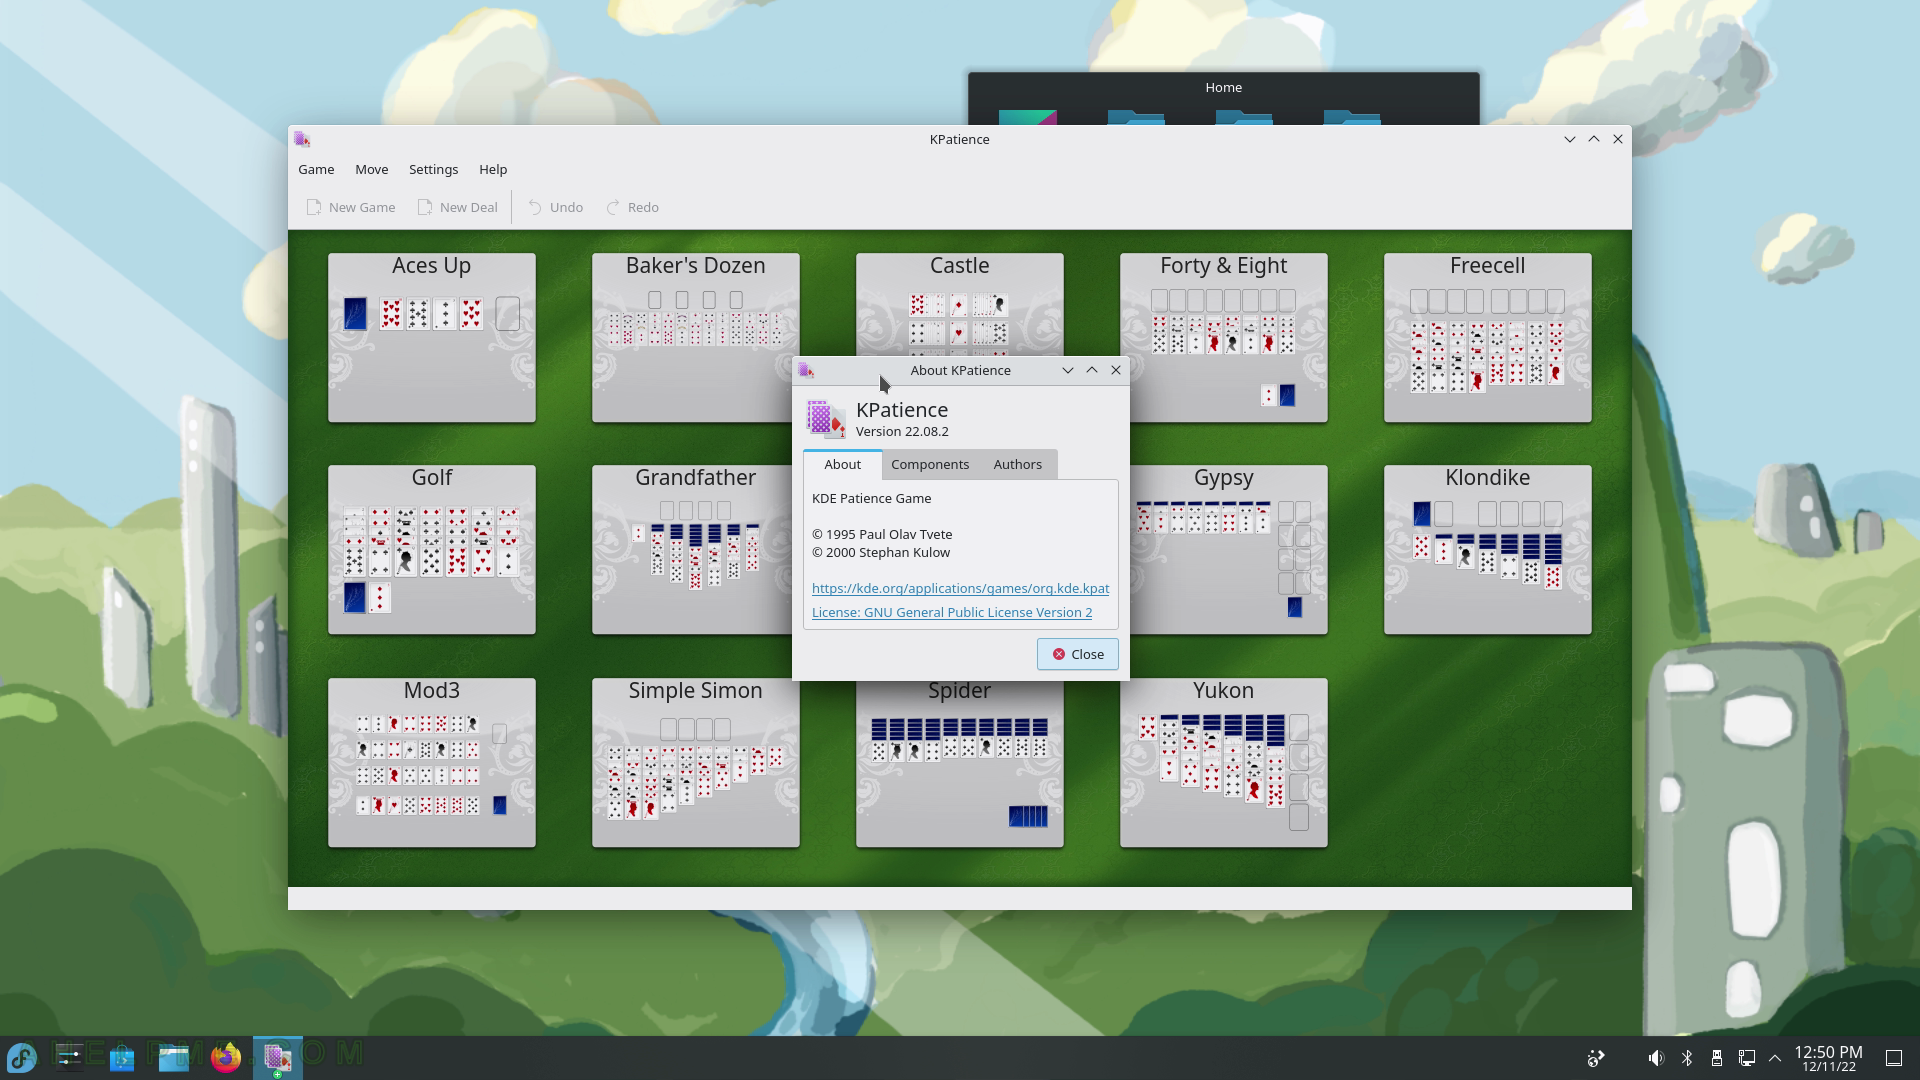The image size is (1920, 1080).
Task: Minimize the About KPatience dialog
Action: [x=1068, y=370]
